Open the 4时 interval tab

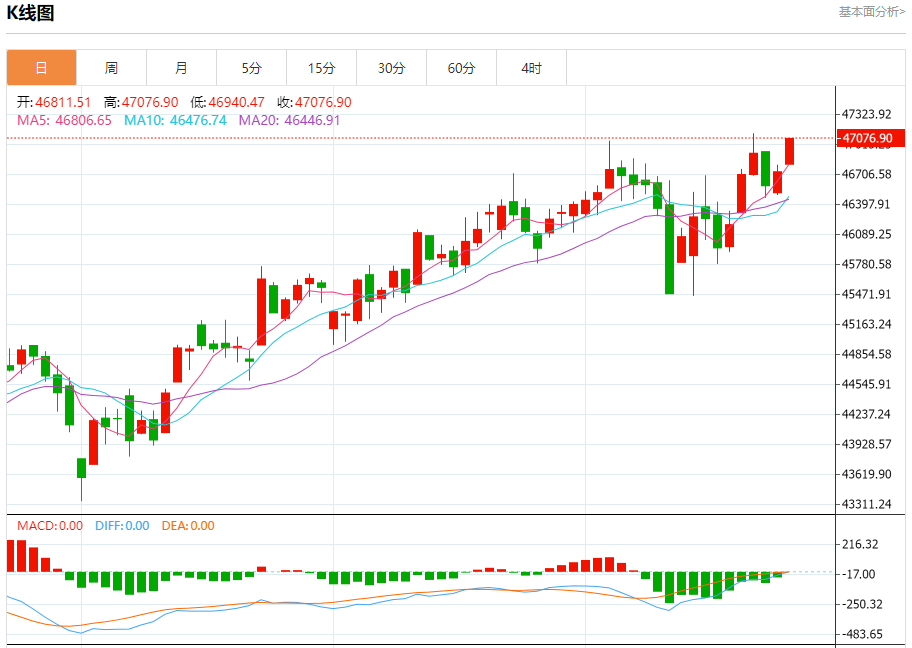(x=531, y=68)
